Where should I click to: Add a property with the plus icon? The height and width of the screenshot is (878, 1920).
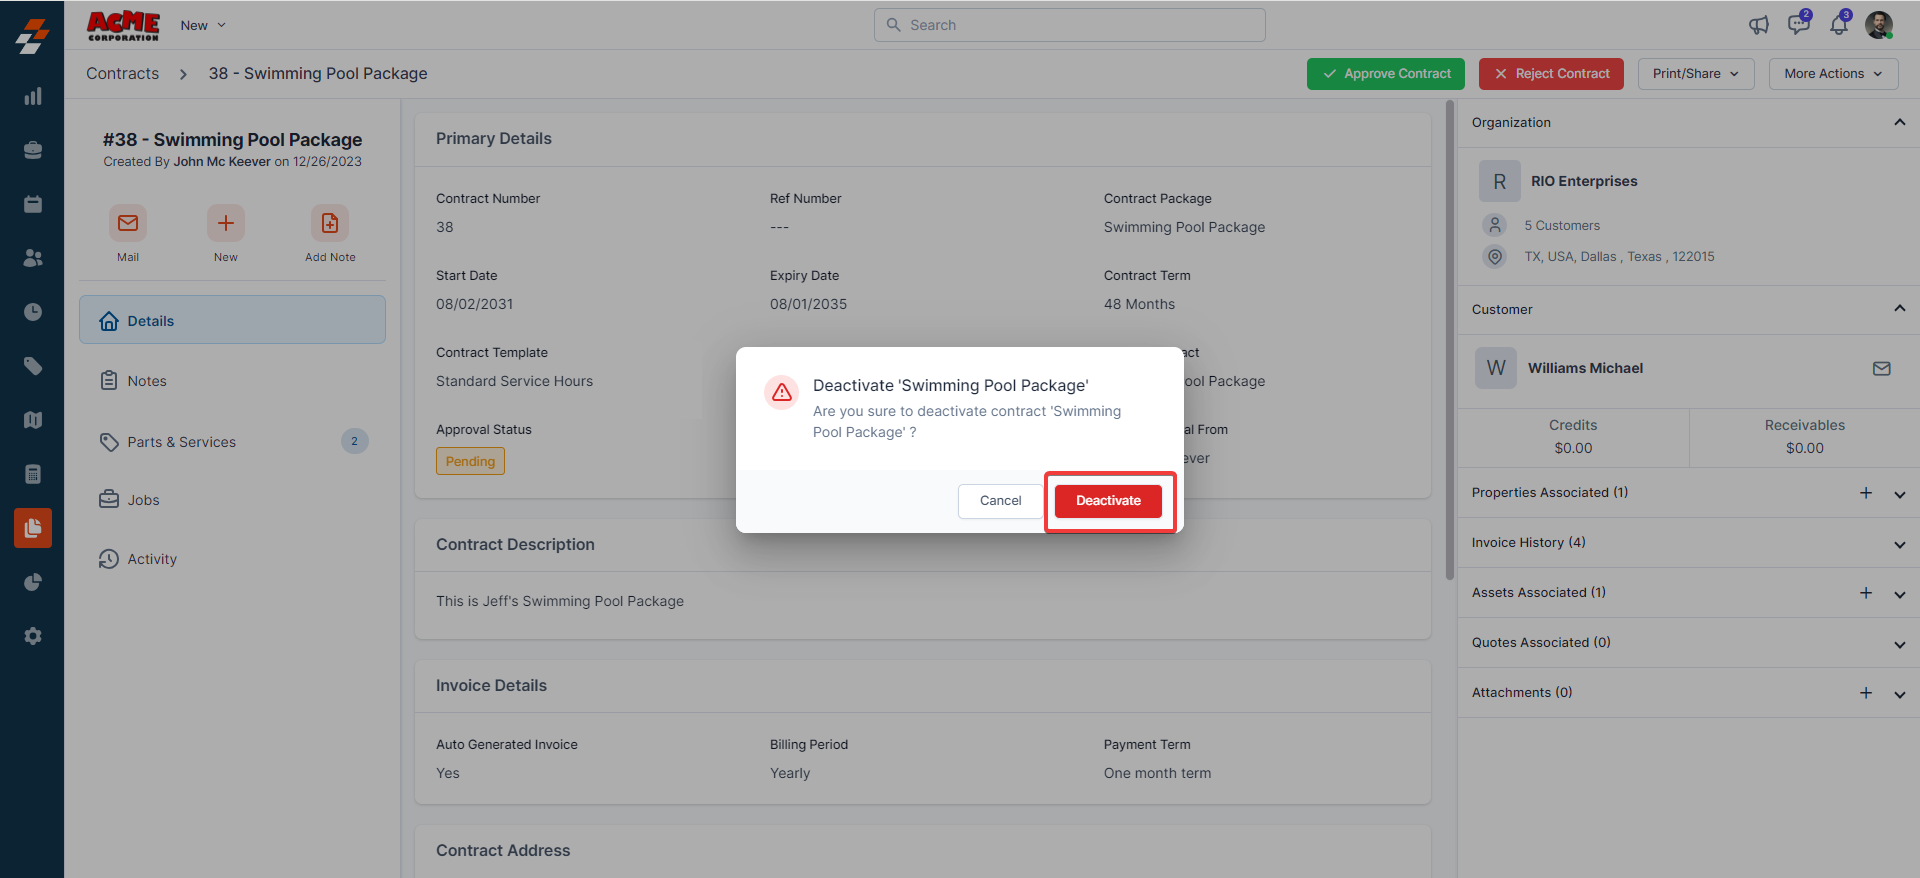coord(1865,493)
